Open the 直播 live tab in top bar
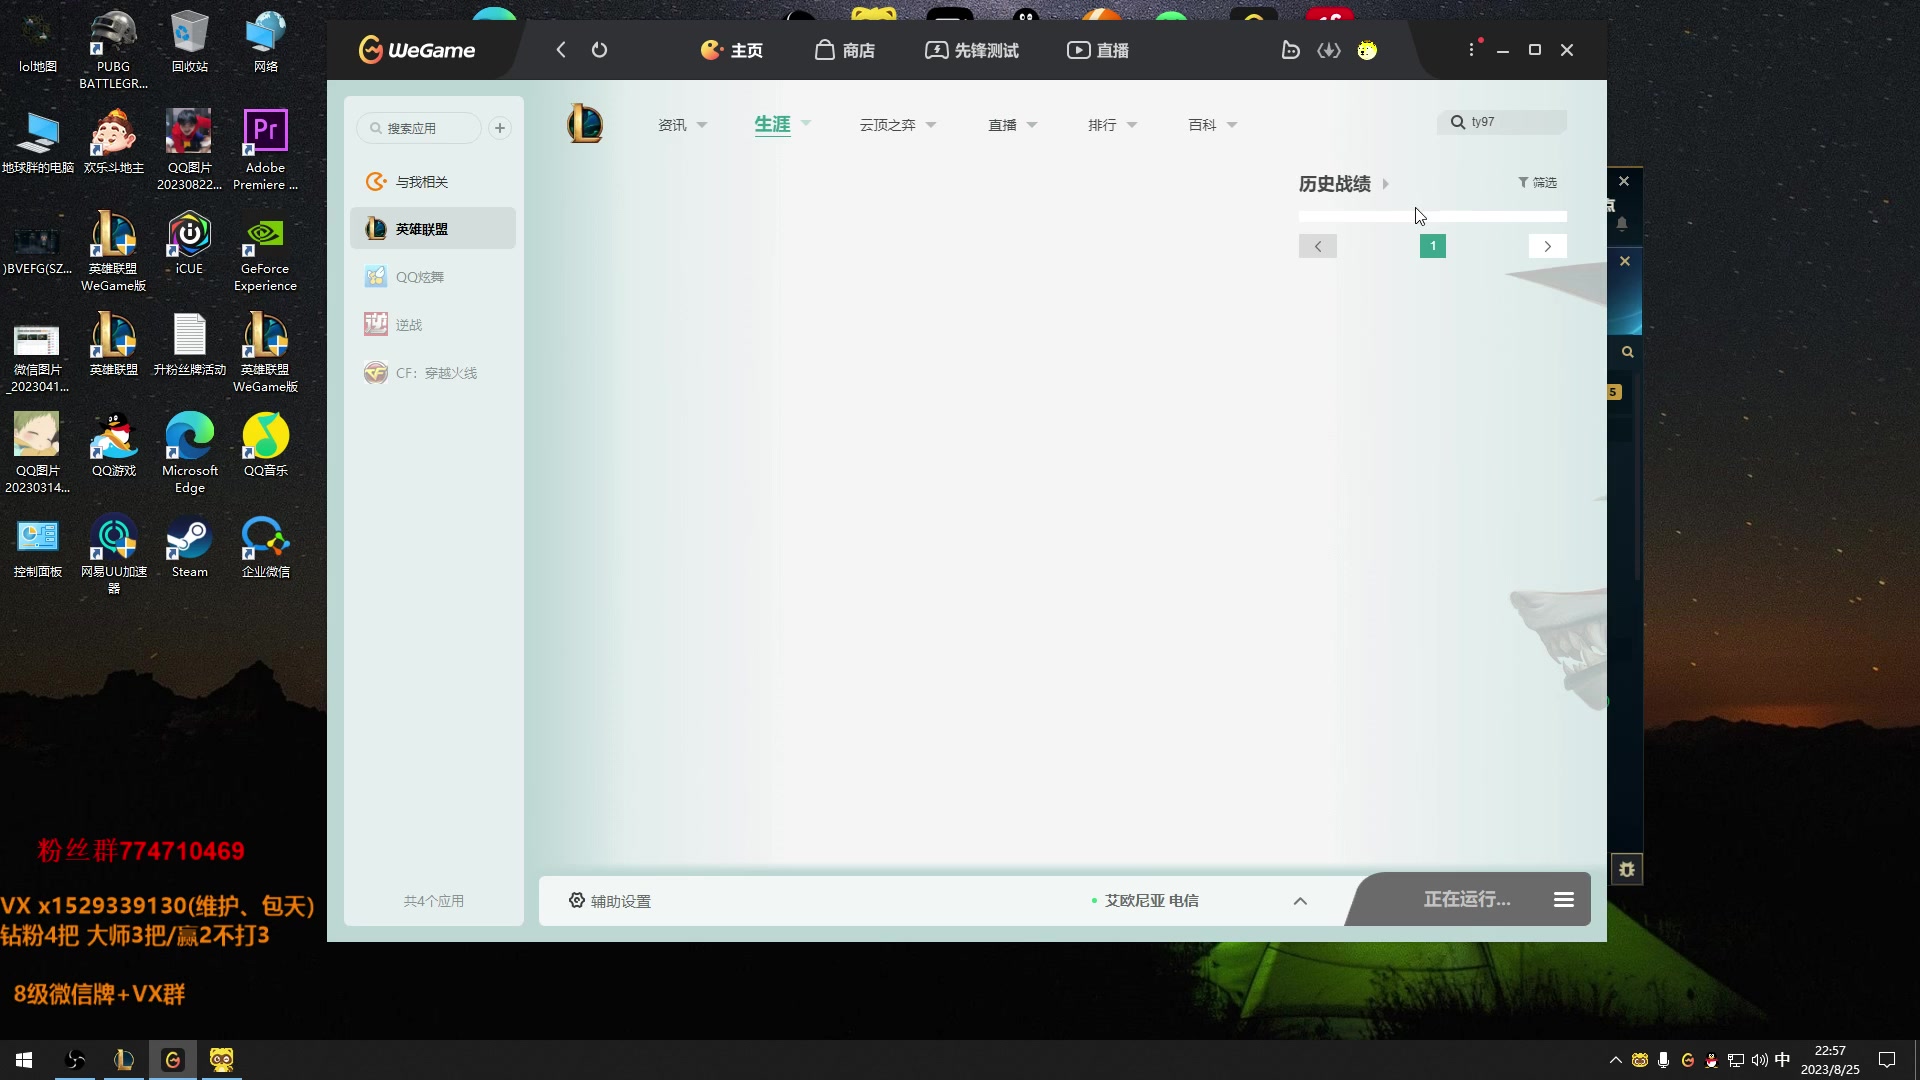This screenshot has height=1080, width=1920. tap(1098, 50)
